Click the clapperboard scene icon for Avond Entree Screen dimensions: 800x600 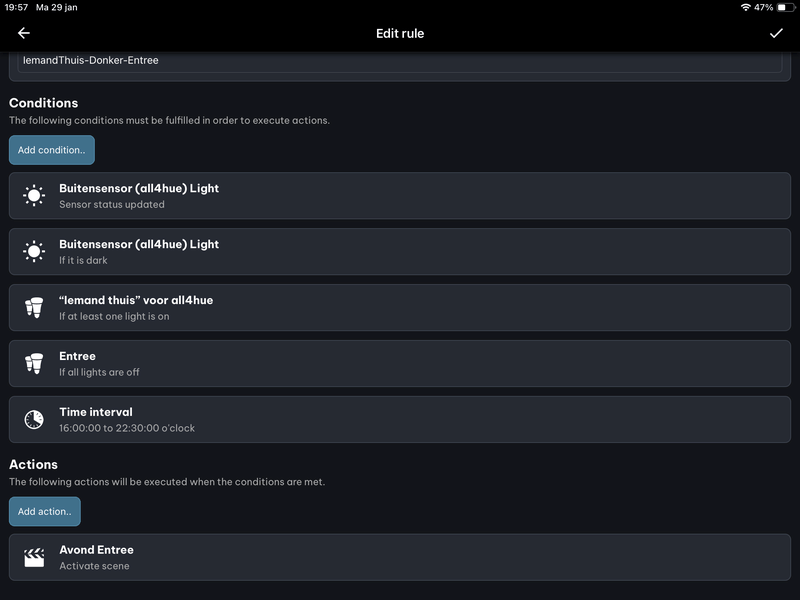(x=34, y=557)
